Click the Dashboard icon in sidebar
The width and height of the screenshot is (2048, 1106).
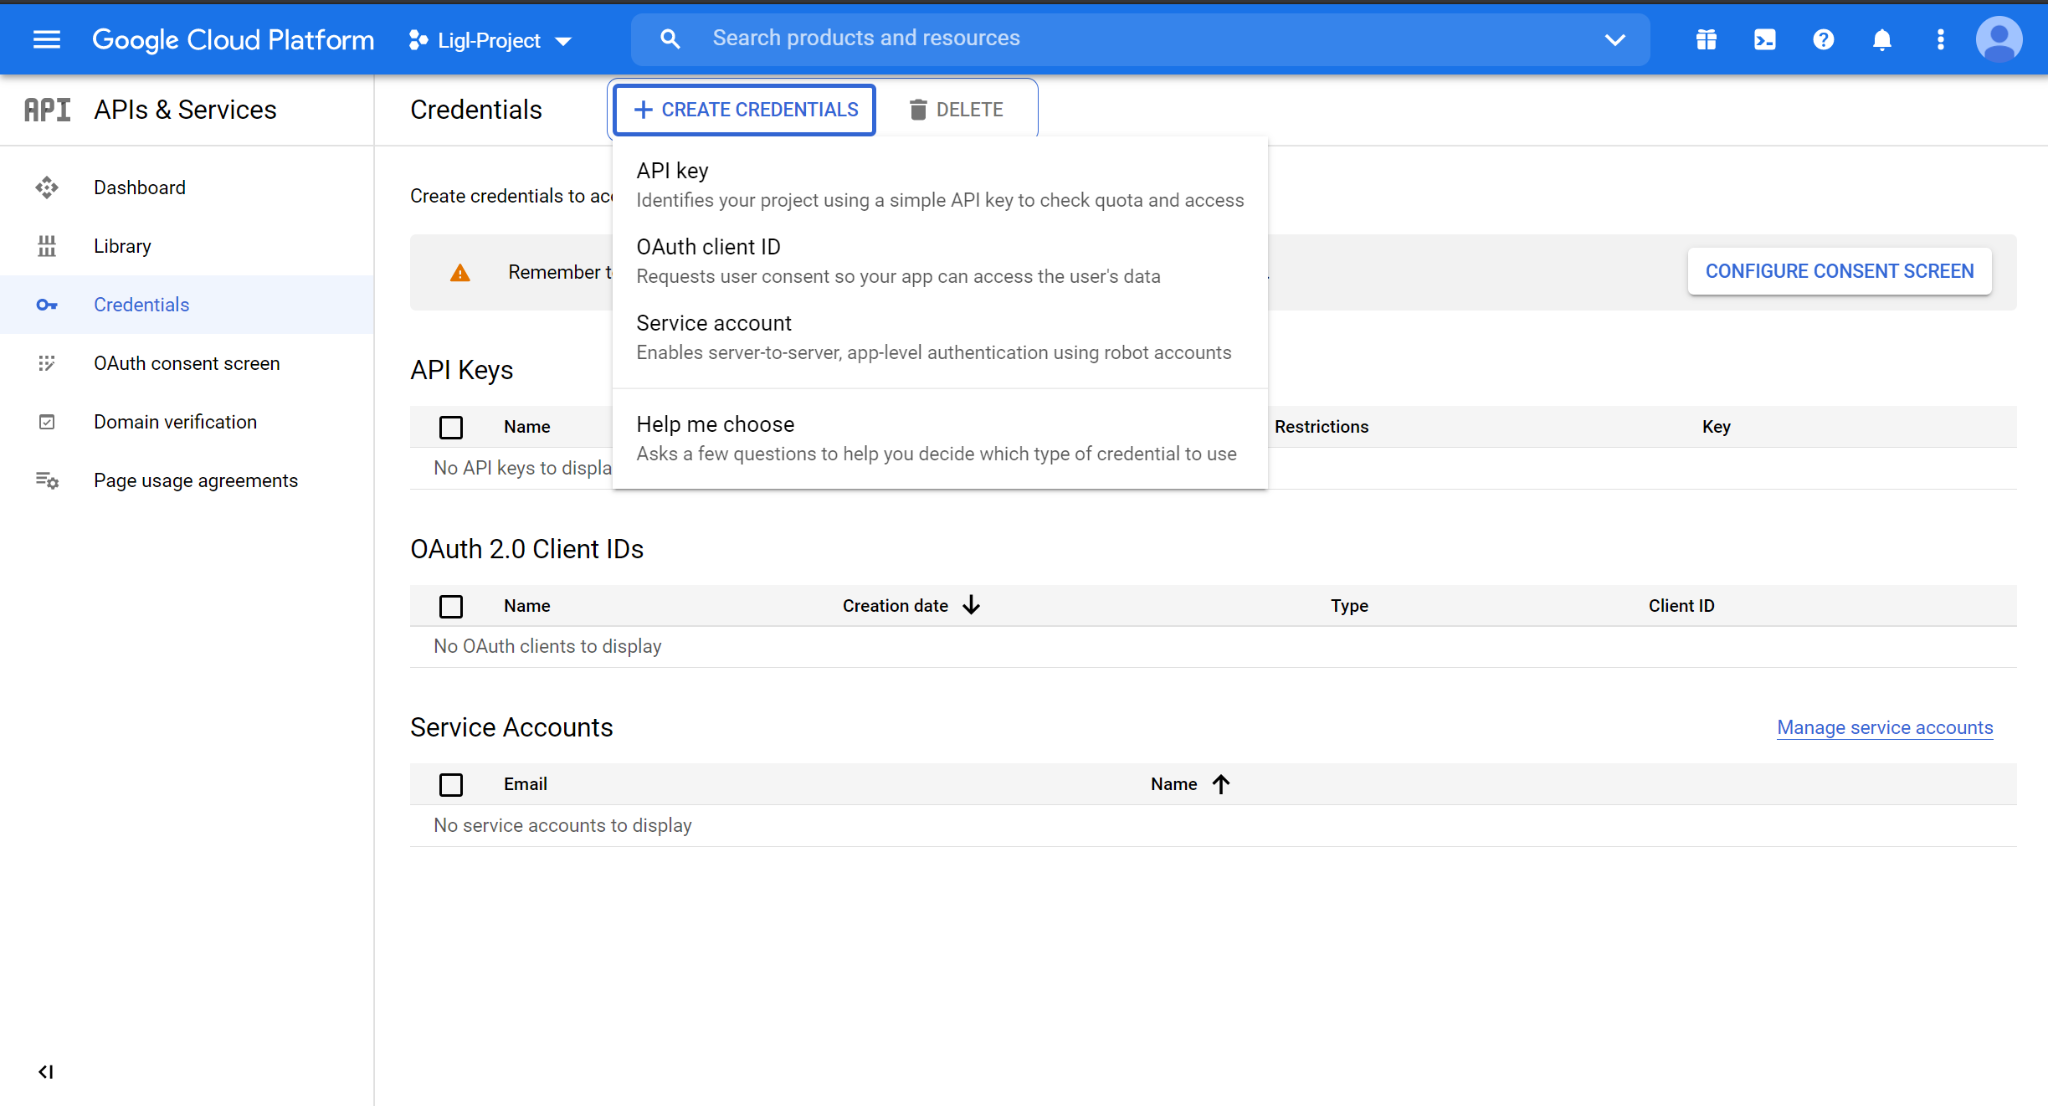47,188
